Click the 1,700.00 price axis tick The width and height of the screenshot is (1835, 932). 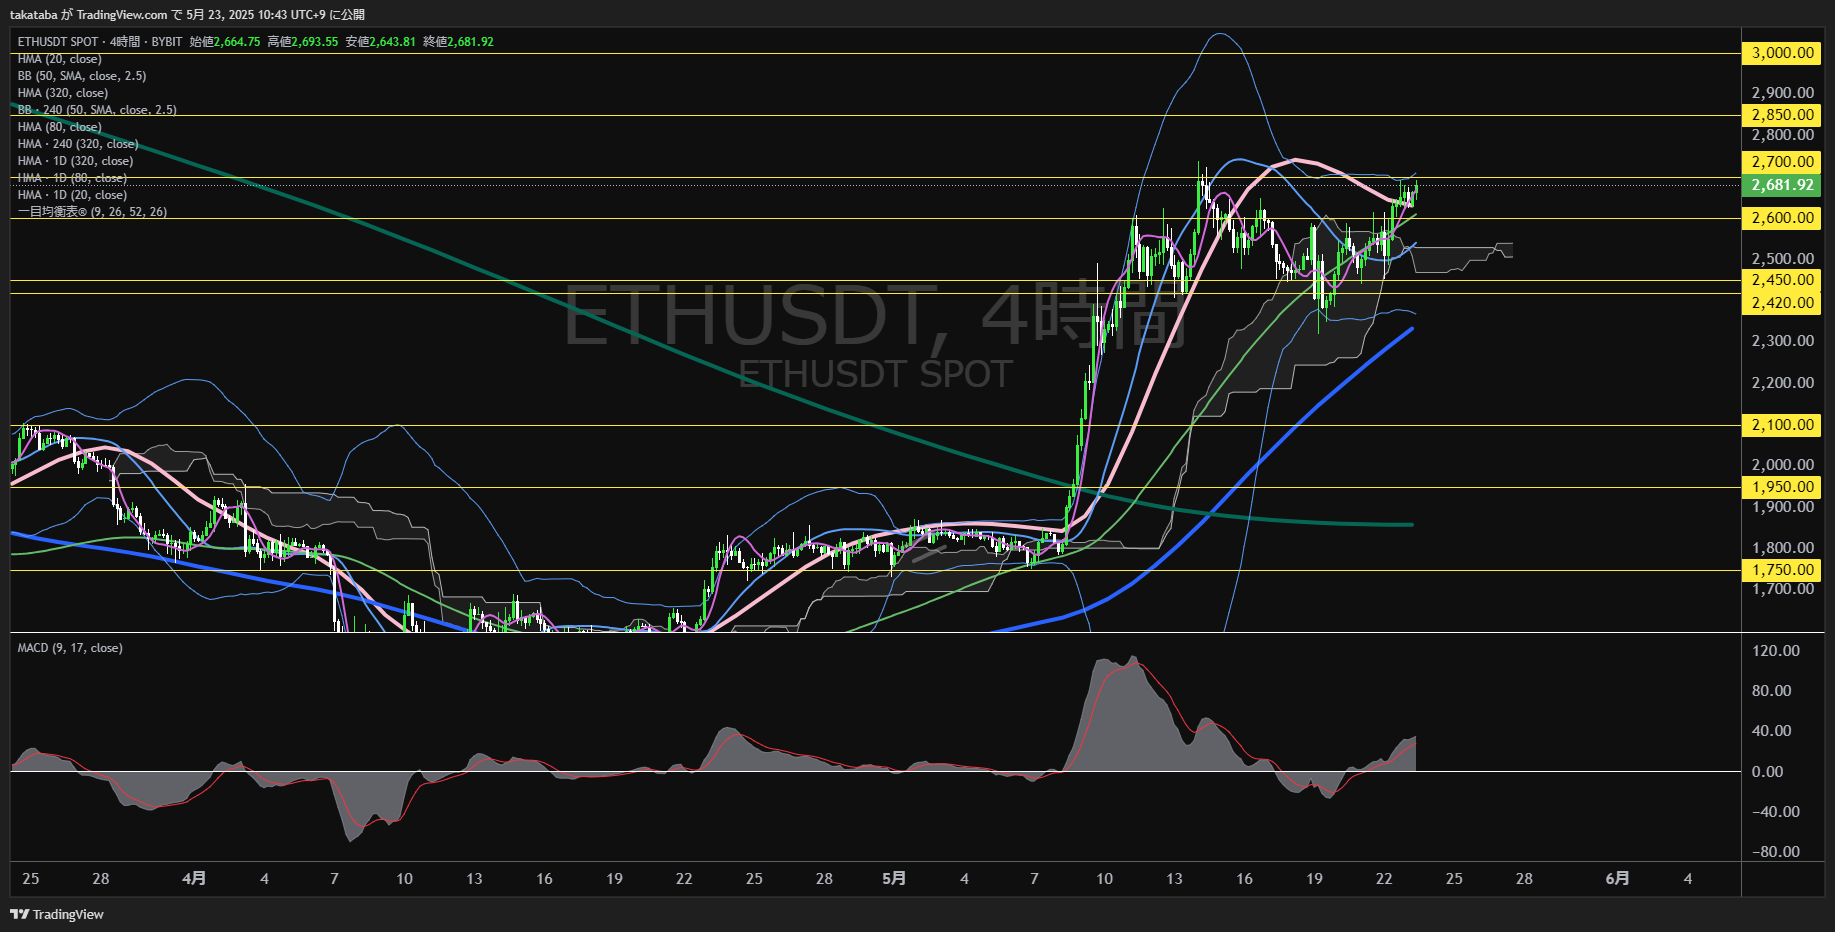pos(1782,589)
